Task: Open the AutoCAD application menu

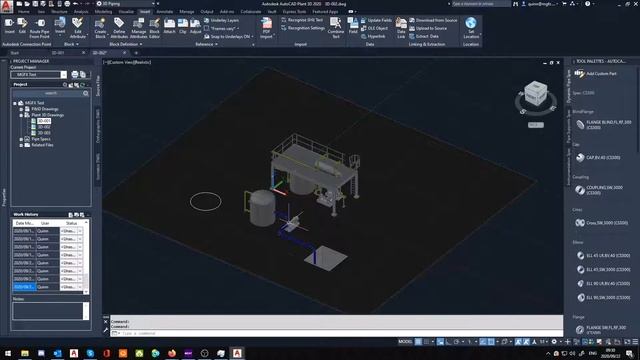Action: (7, 6)
